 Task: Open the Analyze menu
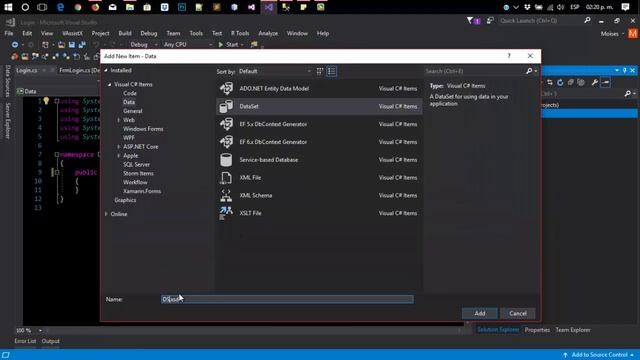click(268, 33)
